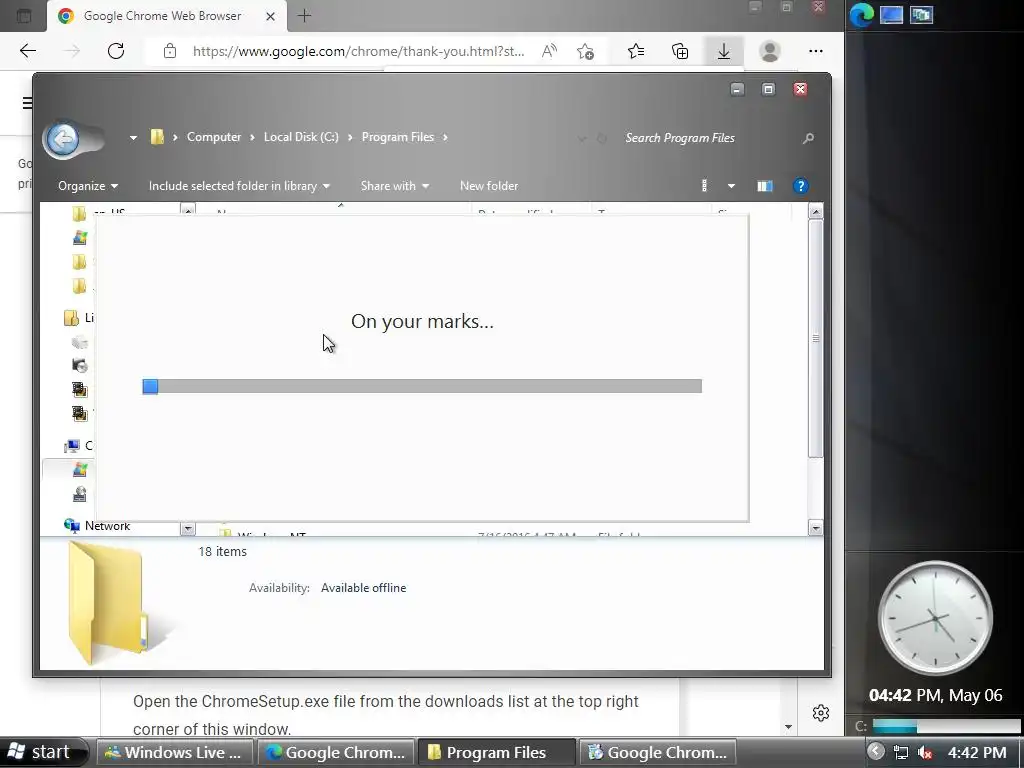Select Local Disk (C:) in breadcrumb
This screenshot has height=768, width=1024.
[x=301, y=137]
